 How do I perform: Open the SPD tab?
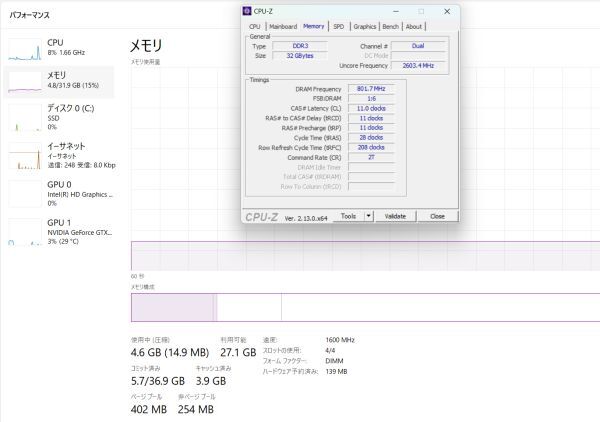339,26
